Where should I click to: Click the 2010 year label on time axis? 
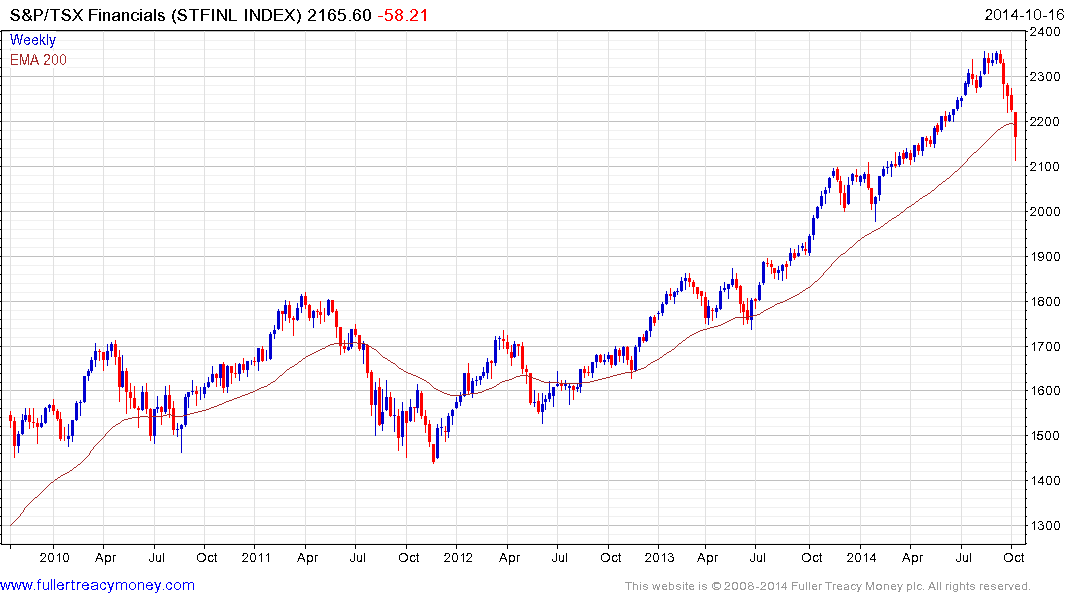(x=54, y=557)
